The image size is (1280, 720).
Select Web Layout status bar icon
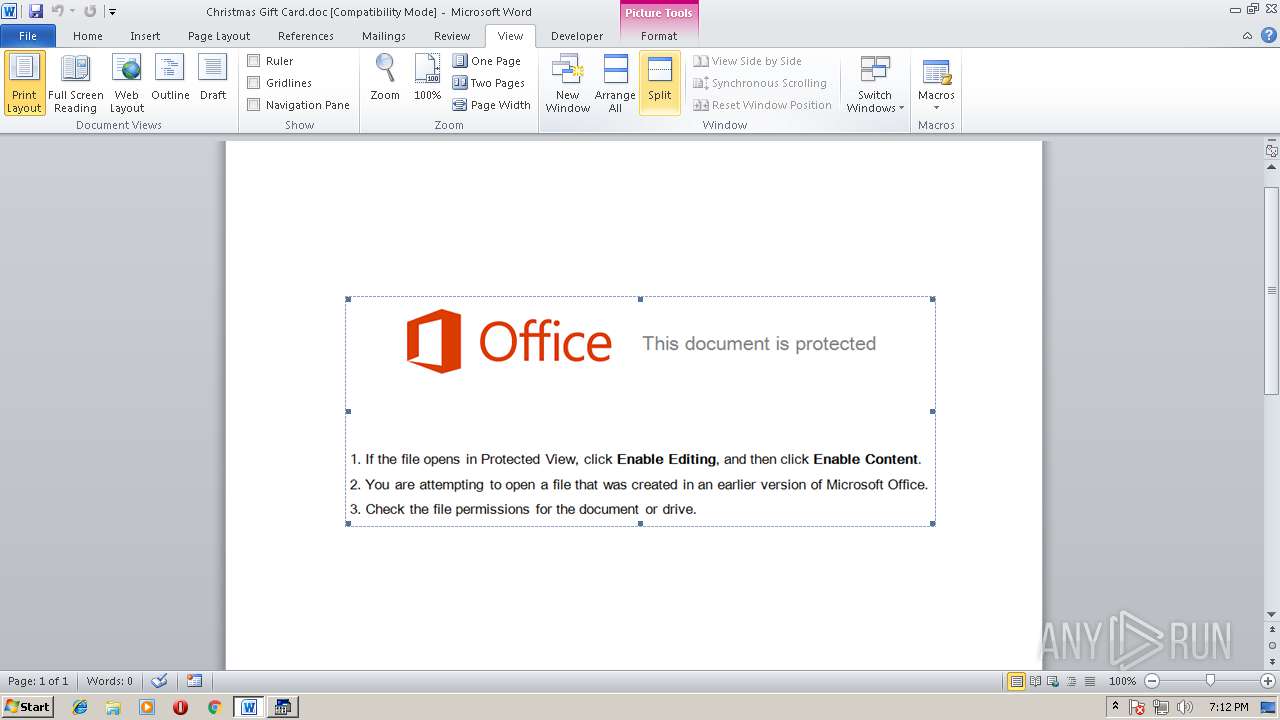(x=1053, y=681)
